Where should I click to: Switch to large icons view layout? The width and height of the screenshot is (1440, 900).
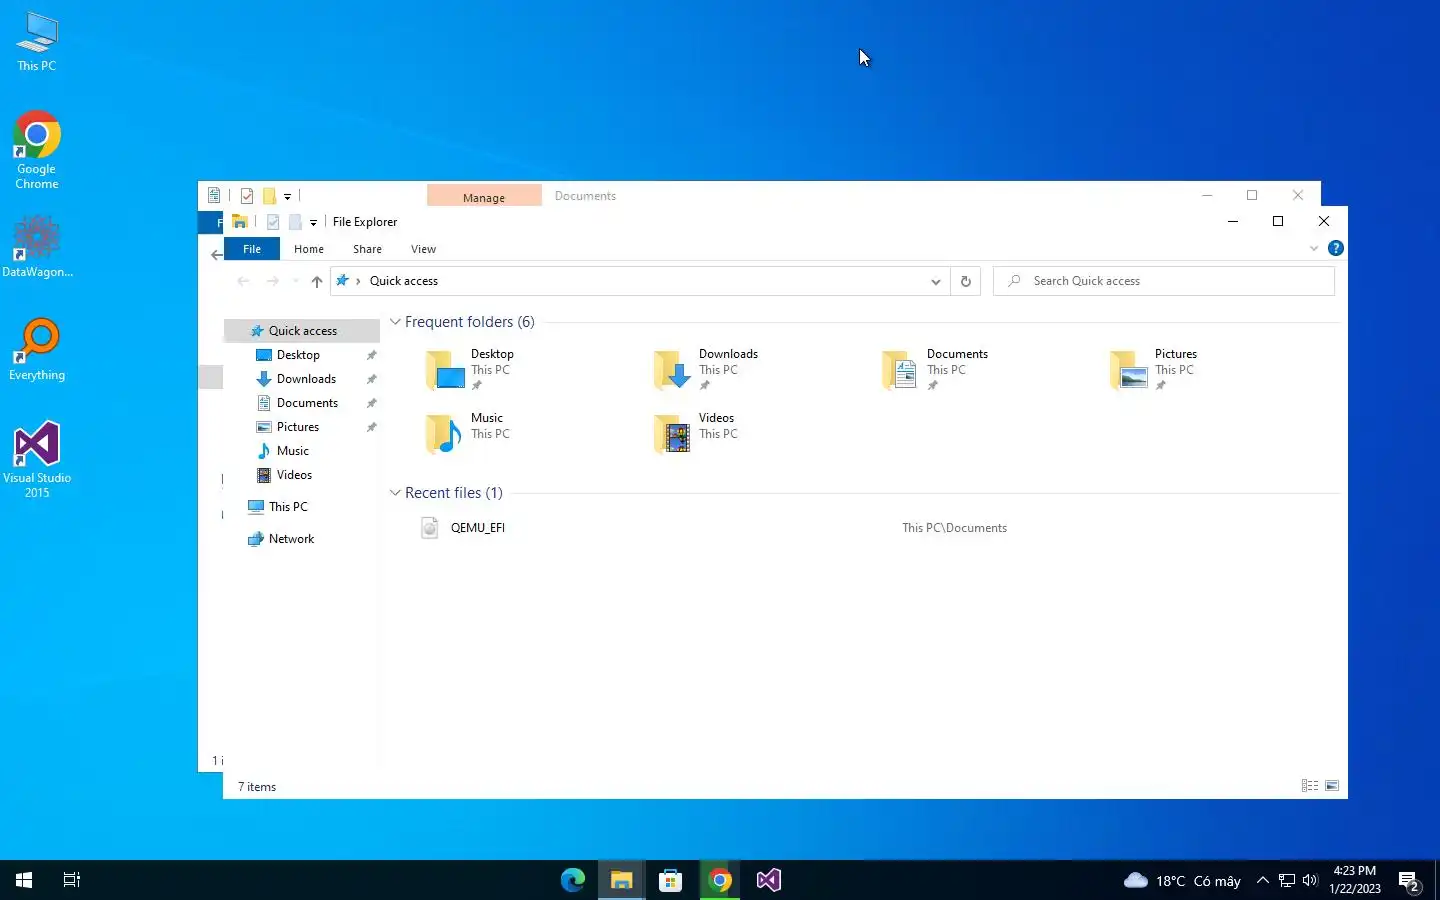point(1332,786)
